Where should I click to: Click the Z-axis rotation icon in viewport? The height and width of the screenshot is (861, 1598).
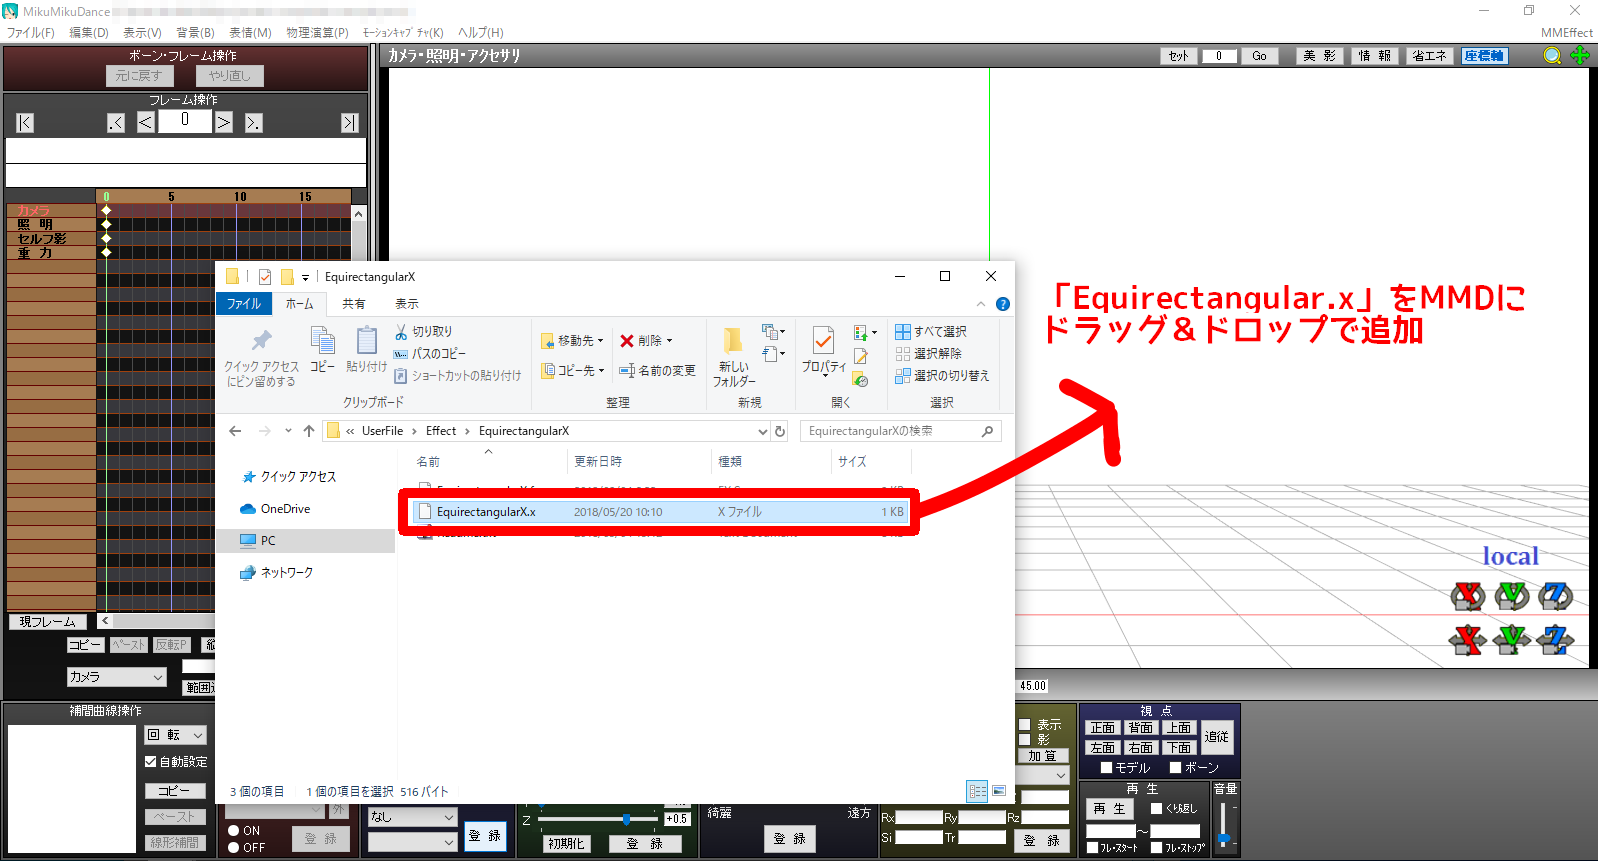tap(1556, 597)
